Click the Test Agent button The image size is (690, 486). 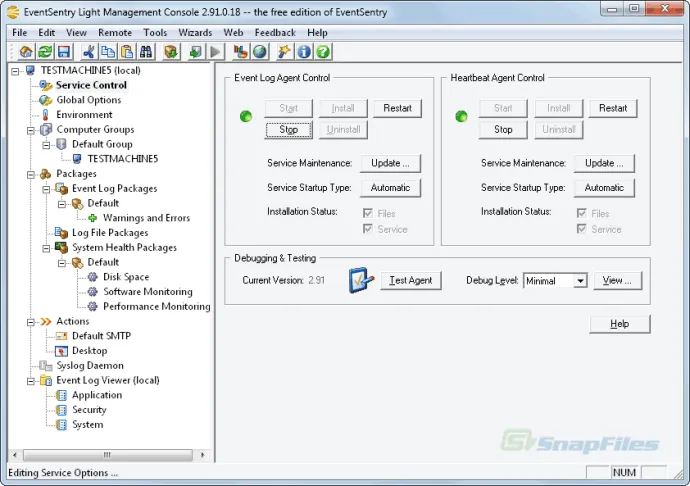tap(411, 280)
